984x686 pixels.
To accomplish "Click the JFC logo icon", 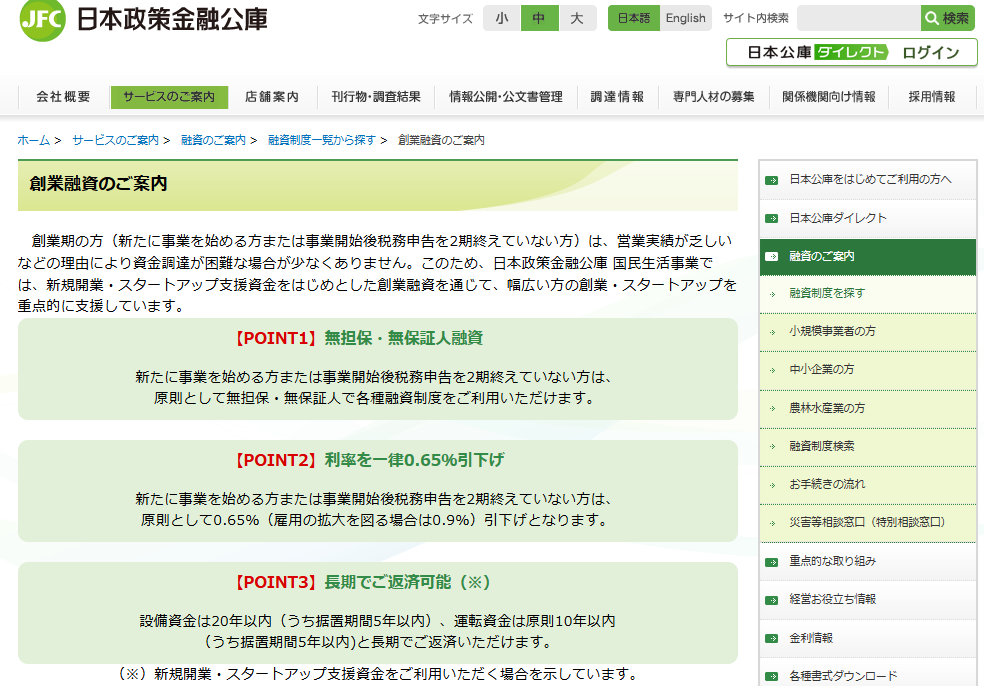I will point(42,20).
